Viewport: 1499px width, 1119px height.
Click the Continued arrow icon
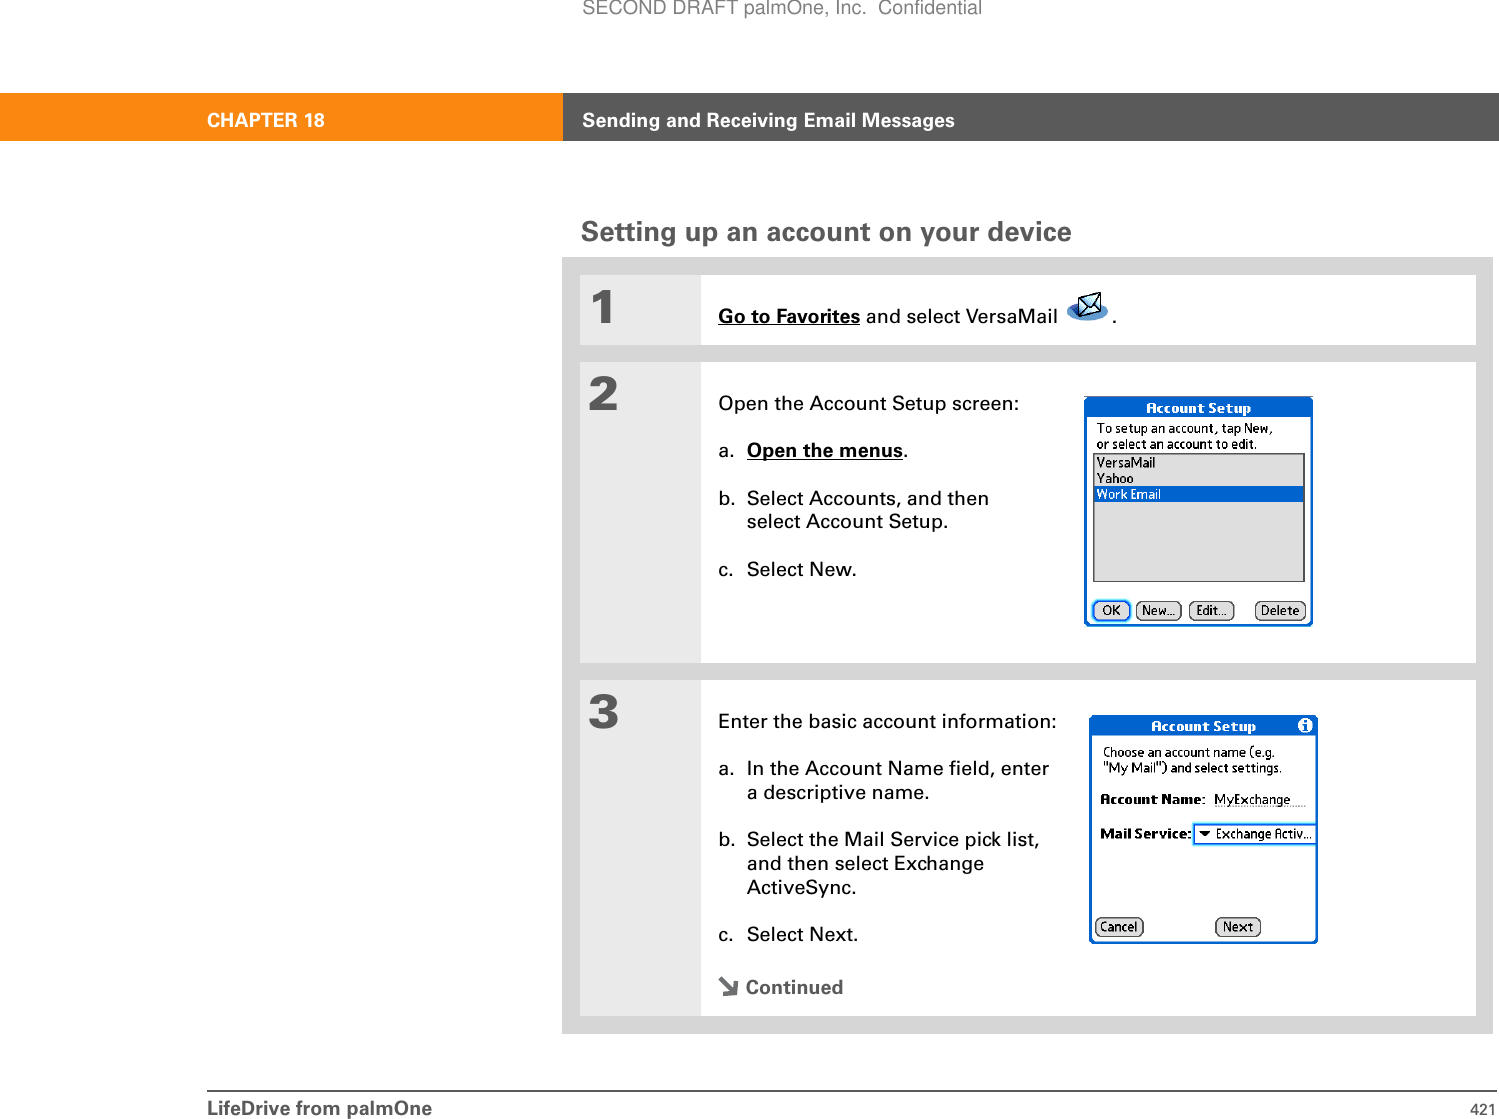(728, 987)
